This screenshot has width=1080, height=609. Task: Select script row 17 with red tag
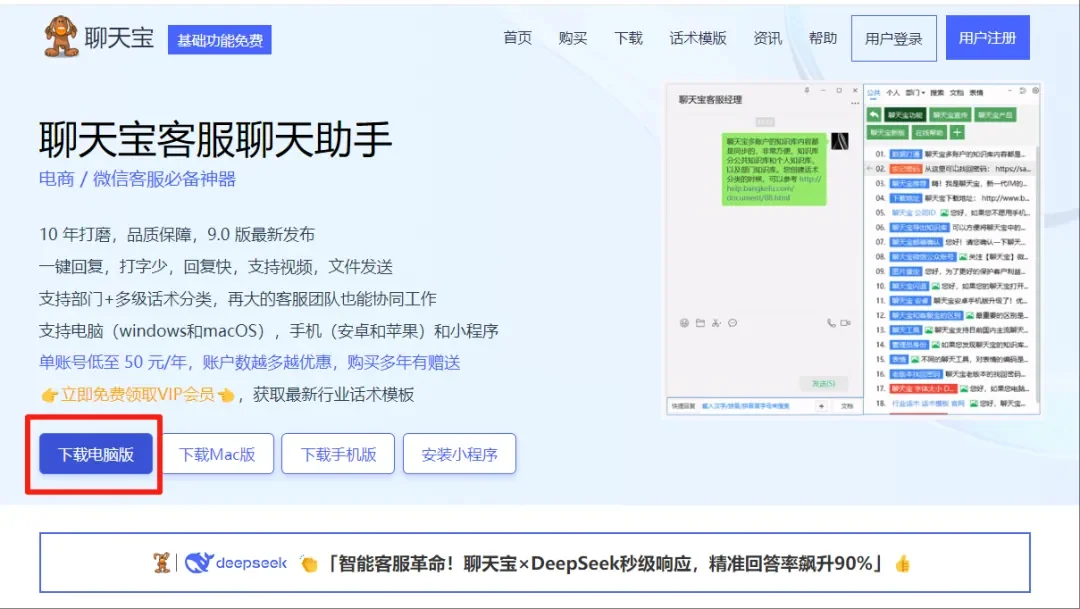(951, 389)
